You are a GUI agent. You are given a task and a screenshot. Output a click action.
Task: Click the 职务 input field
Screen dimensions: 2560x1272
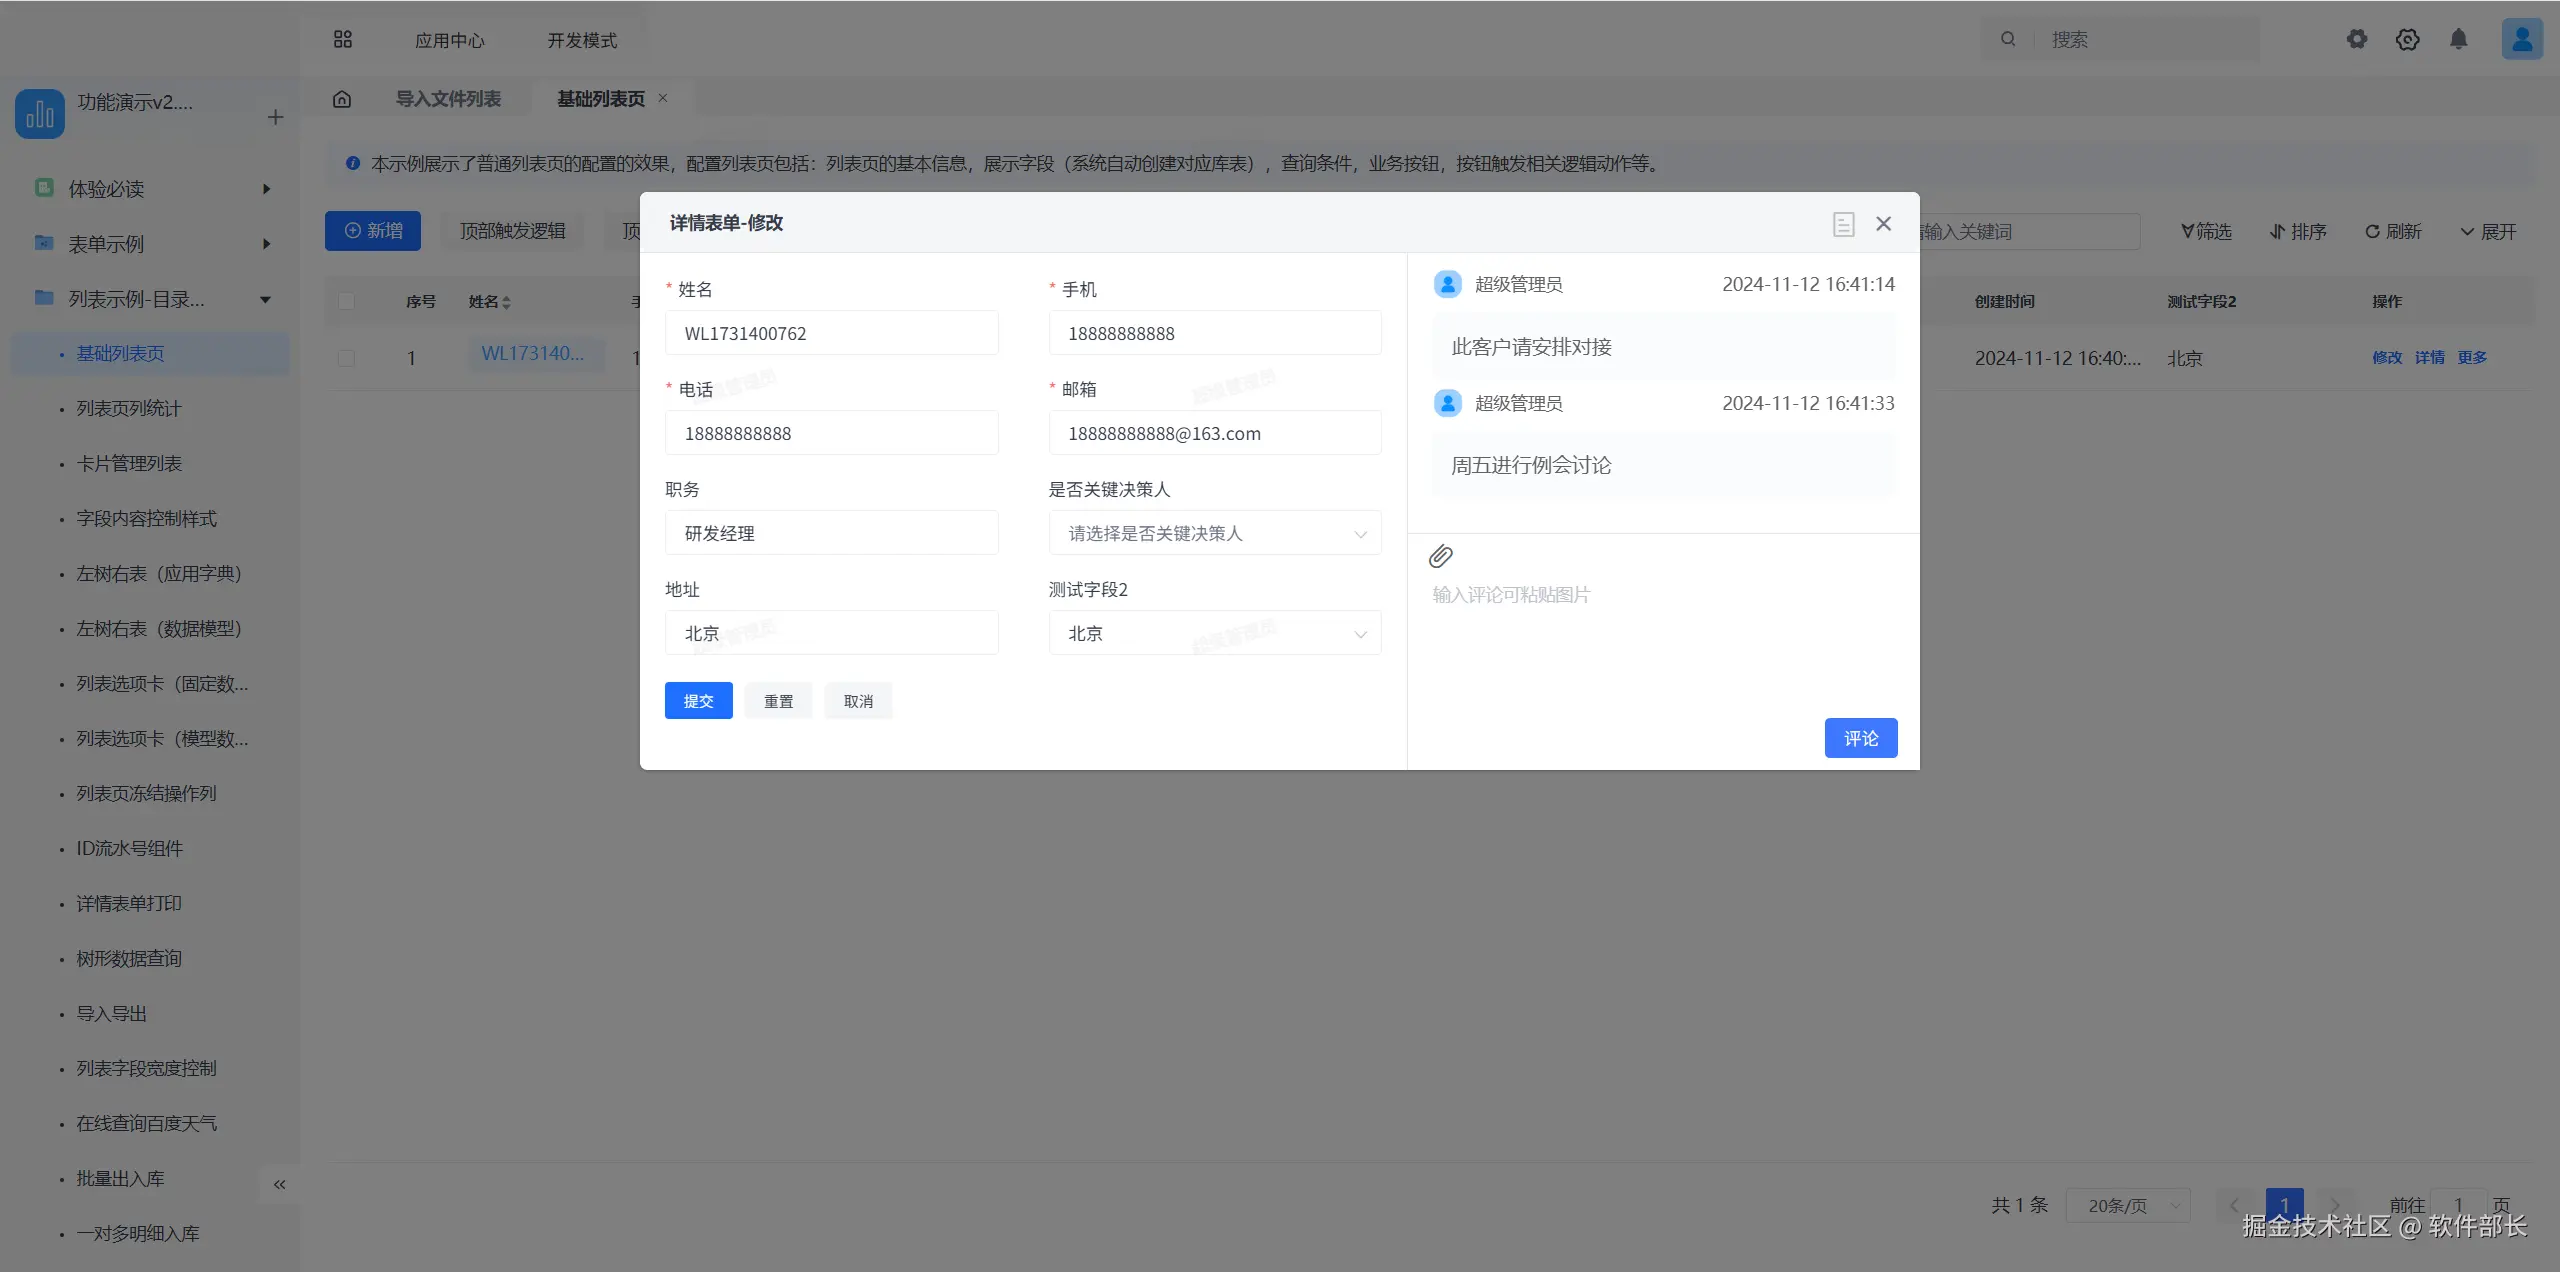coord(831,533)
